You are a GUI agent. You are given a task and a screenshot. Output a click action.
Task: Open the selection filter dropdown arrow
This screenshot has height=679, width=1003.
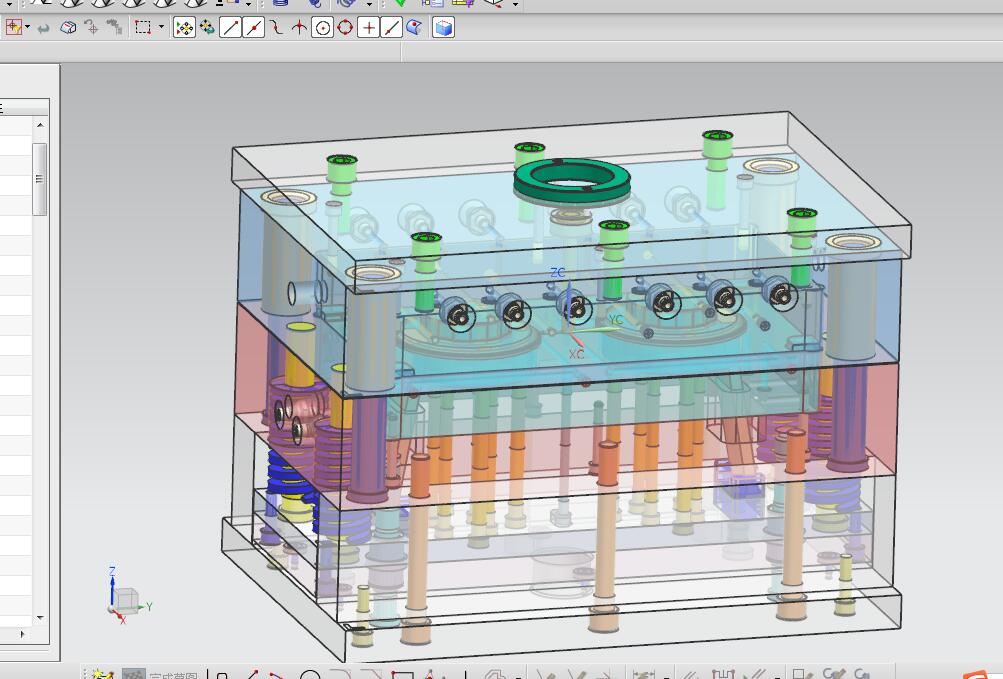click(27, 28)
